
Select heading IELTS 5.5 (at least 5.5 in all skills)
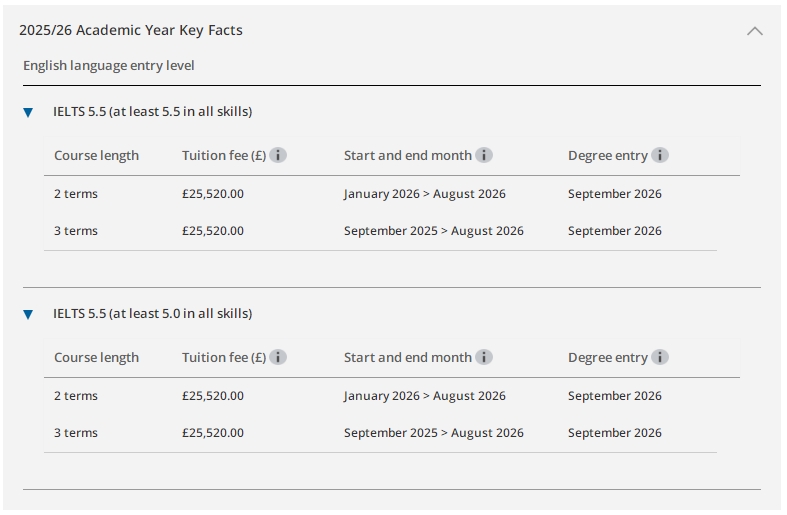[x=152, y=111]
